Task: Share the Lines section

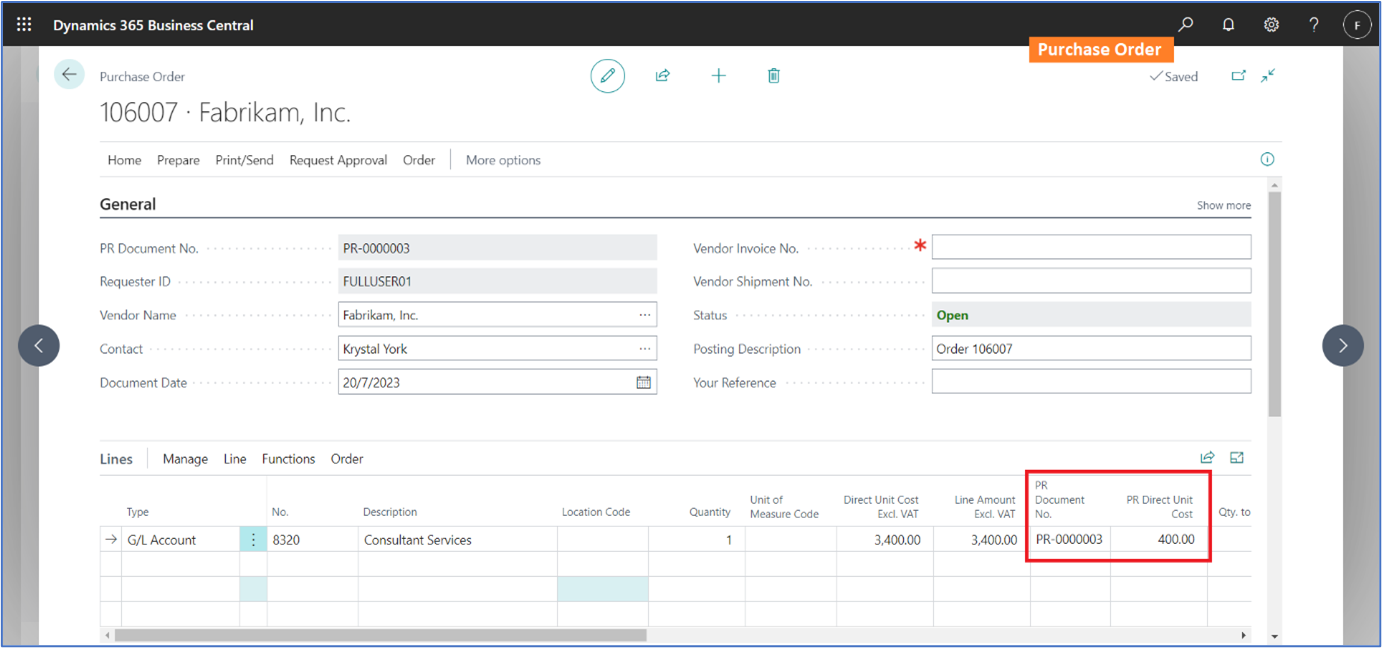Action: point(1207,458)
